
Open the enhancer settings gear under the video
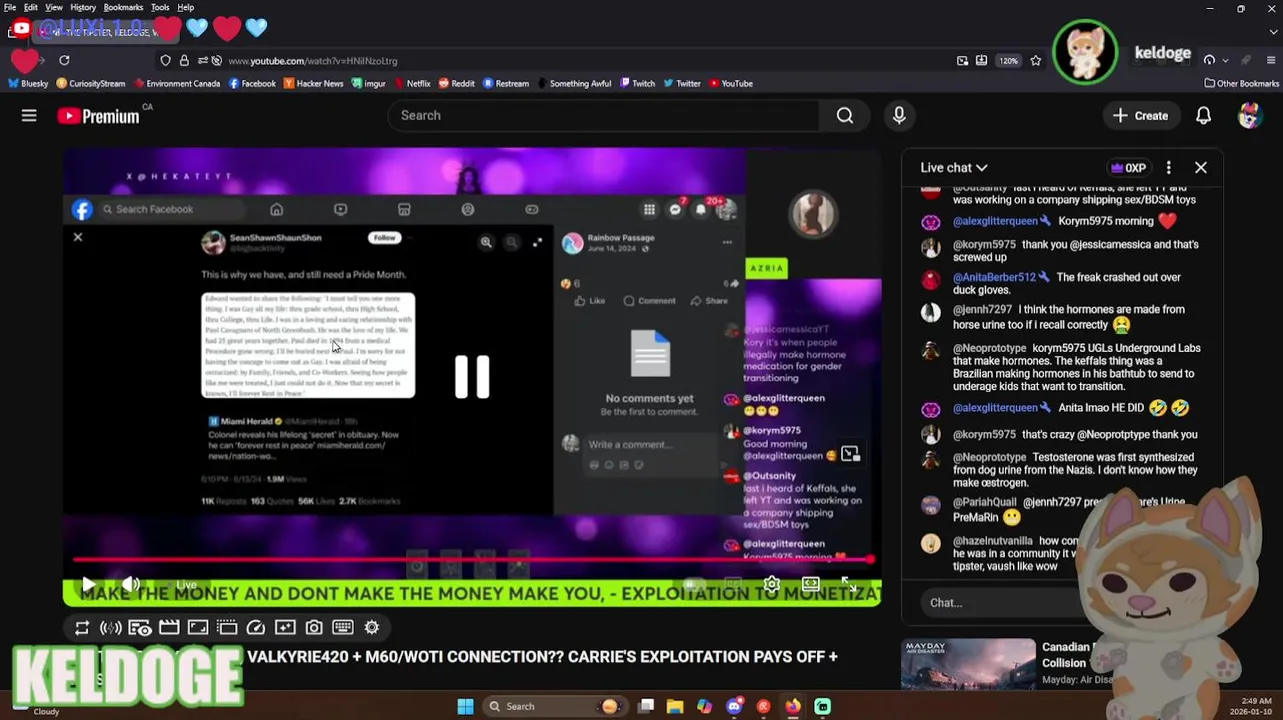(372, 627)
